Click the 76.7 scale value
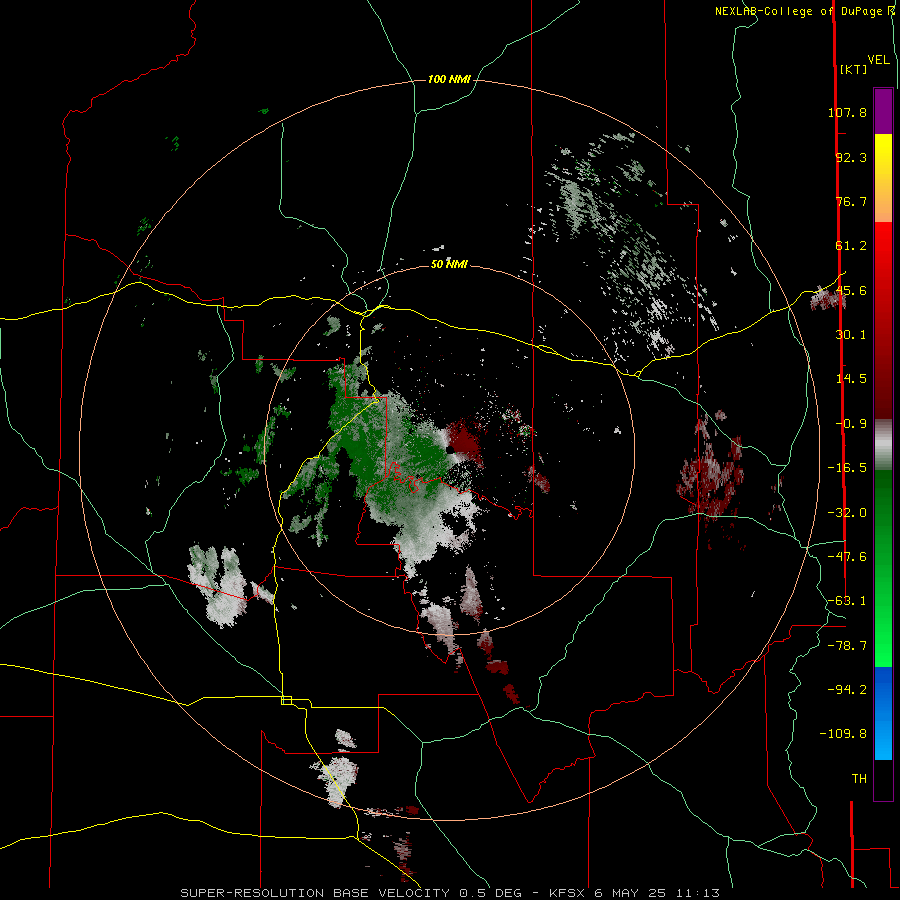900x900 pixels. tap(851, 201)
